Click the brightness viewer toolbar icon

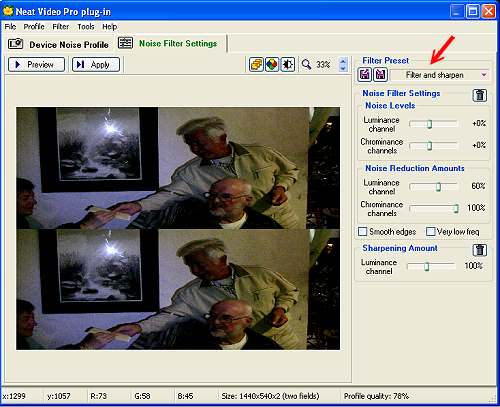click(x=288, y=64)
